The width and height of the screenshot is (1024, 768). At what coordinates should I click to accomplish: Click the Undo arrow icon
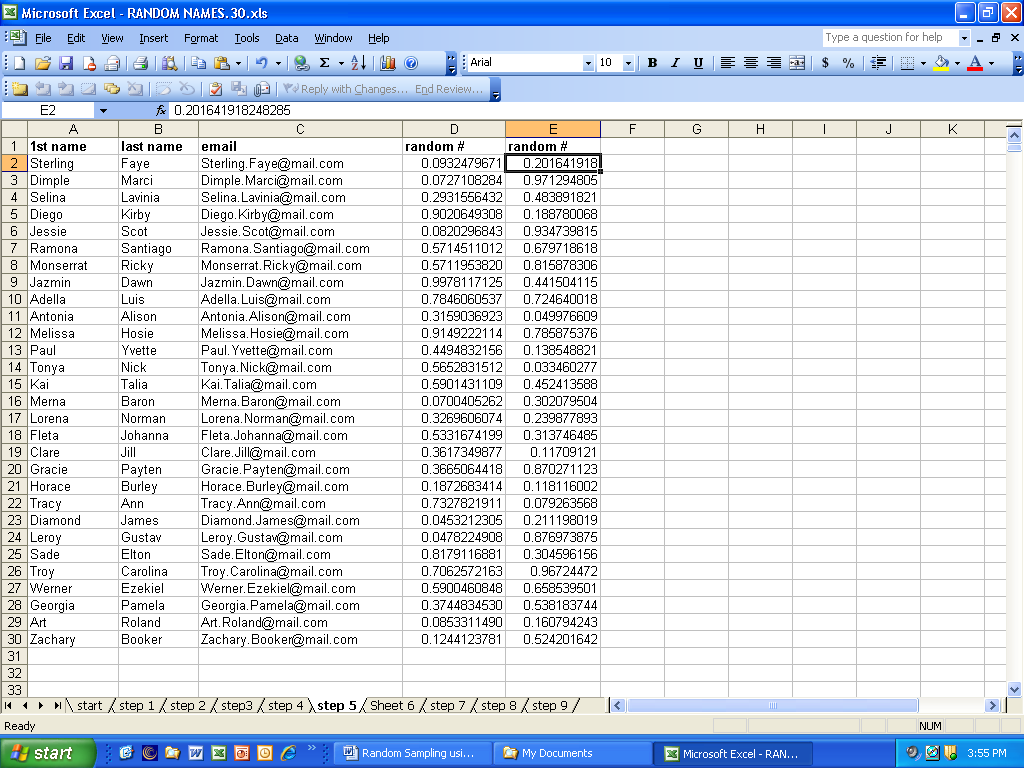262,63
